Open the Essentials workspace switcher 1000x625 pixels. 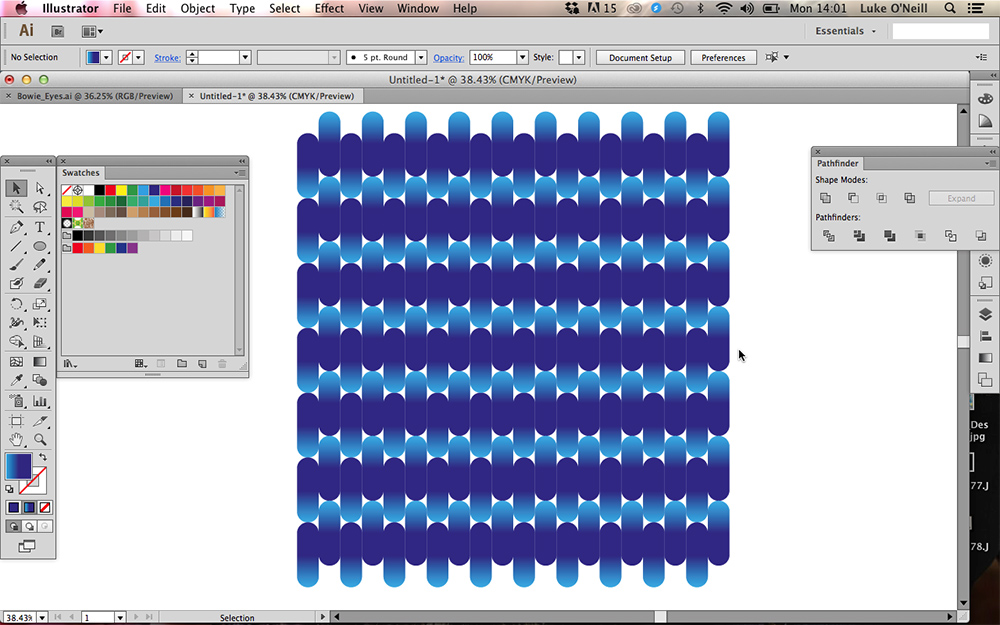click(x=846, y=31)
